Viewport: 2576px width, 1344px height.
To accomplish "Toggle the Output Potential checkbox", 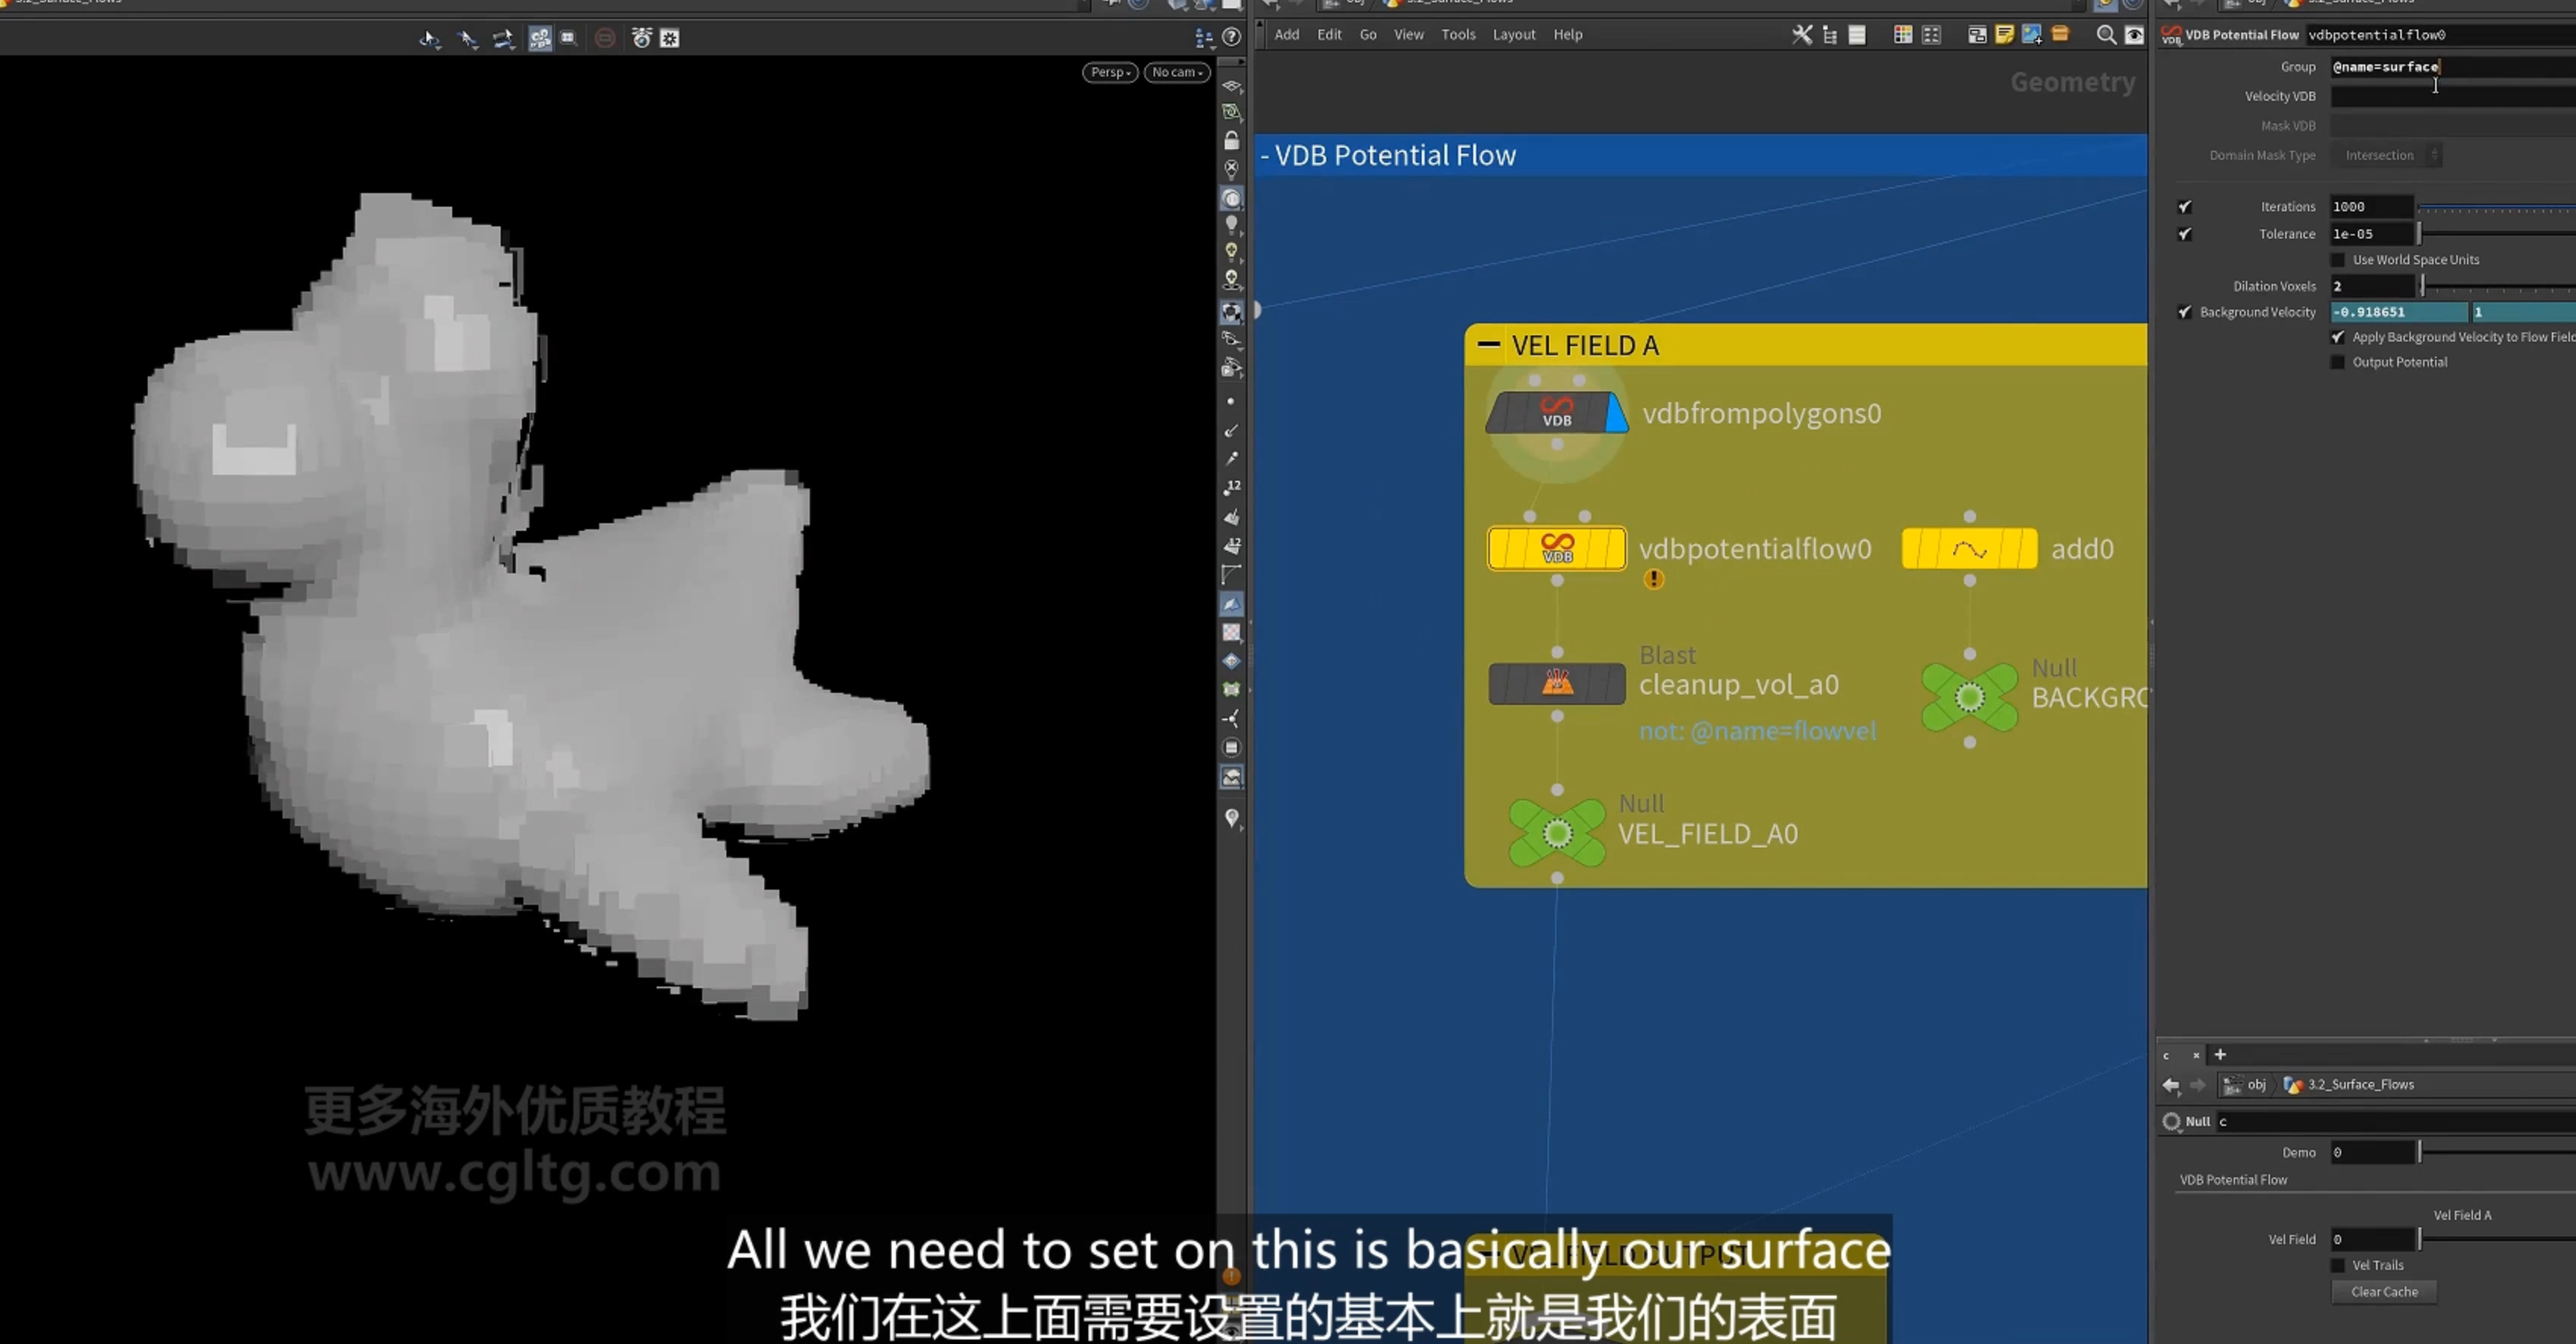I will tap(2338, 362).
